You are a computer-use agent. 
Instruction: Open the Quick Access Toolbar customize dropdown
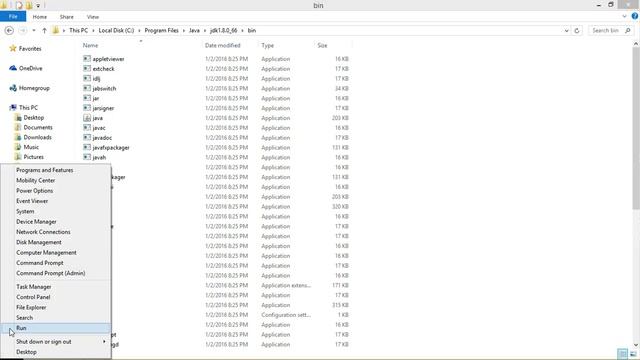pos(38,5)
